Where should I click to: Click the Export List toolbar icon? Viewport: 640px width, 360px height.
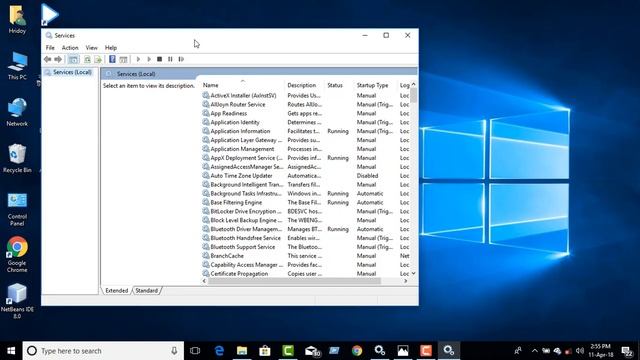(x=98, y=59)
